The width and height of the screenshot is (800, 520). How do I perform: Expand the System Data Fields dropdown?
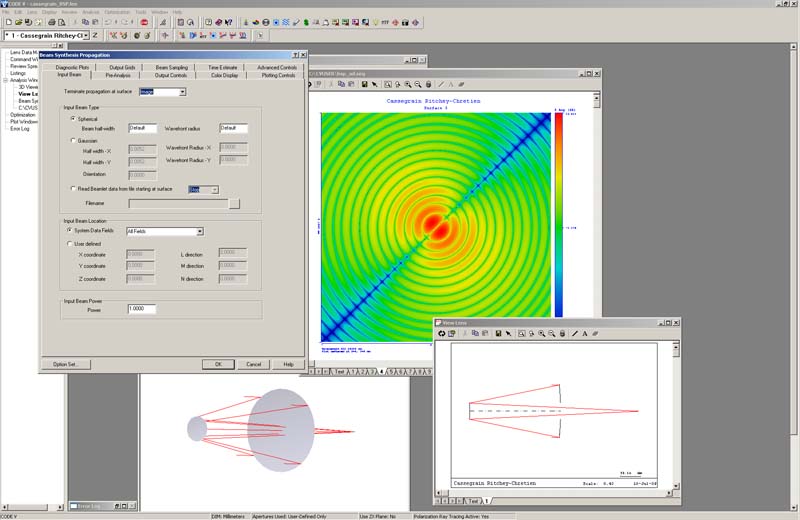[x=199, y=231]
